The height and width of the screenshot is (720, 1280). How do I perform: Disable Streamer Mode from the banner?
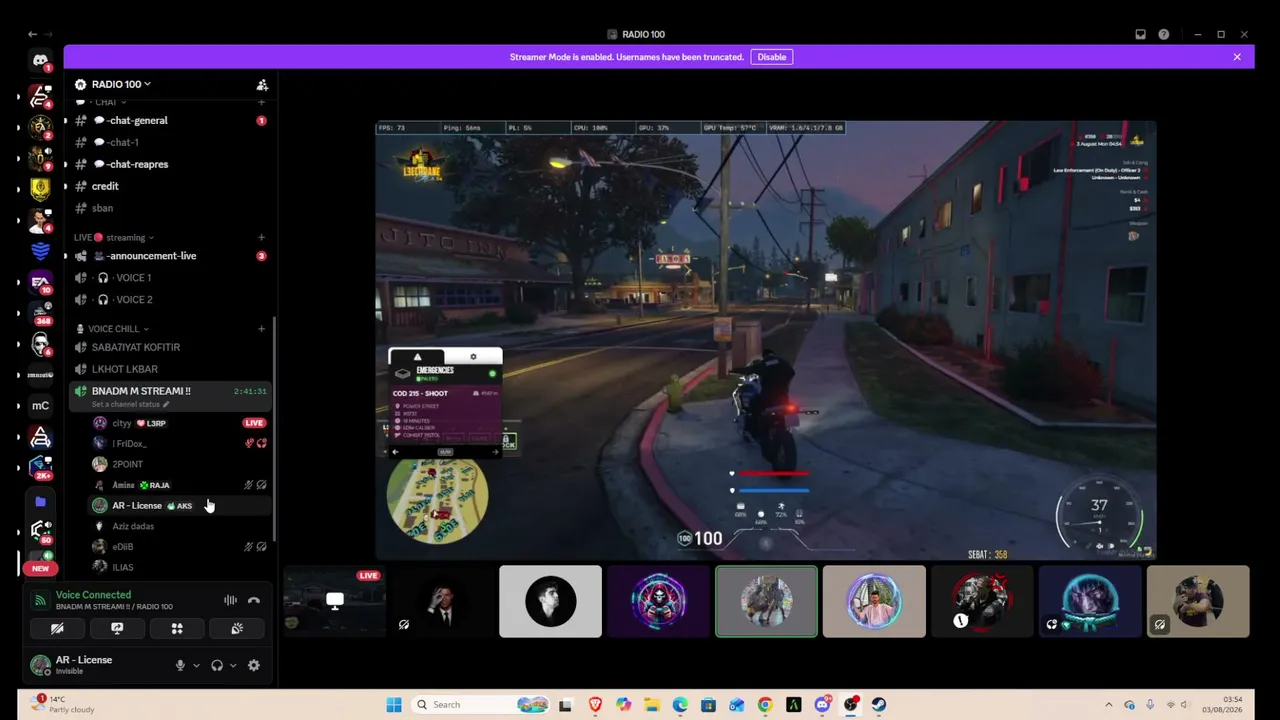click(x=772, y=57)
